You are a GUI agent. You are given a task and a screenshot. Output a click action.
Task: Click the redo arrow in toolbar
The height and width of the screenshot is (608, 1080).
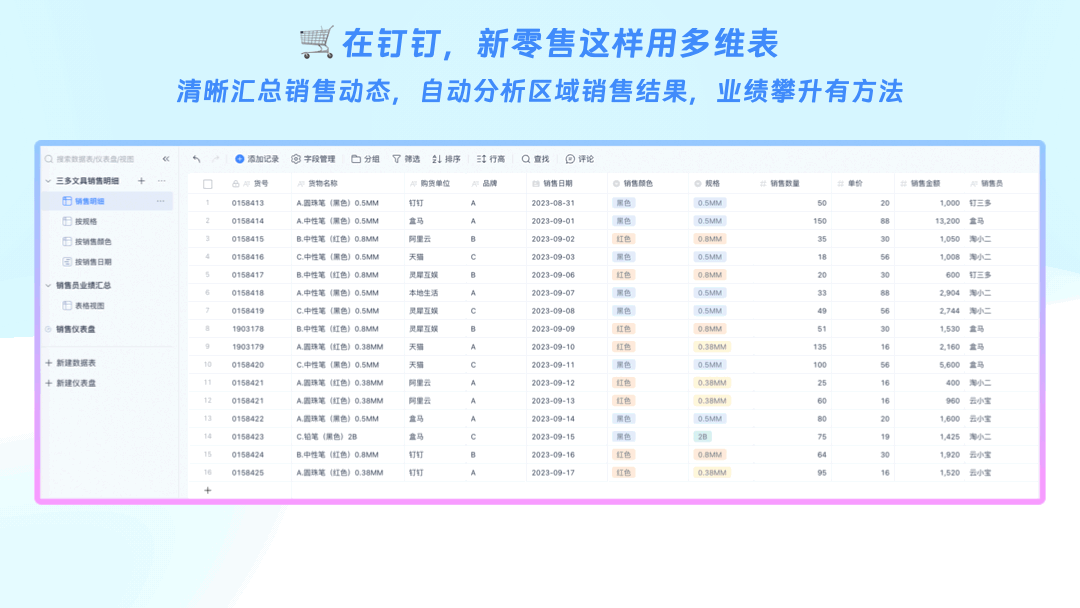[215, 159]
